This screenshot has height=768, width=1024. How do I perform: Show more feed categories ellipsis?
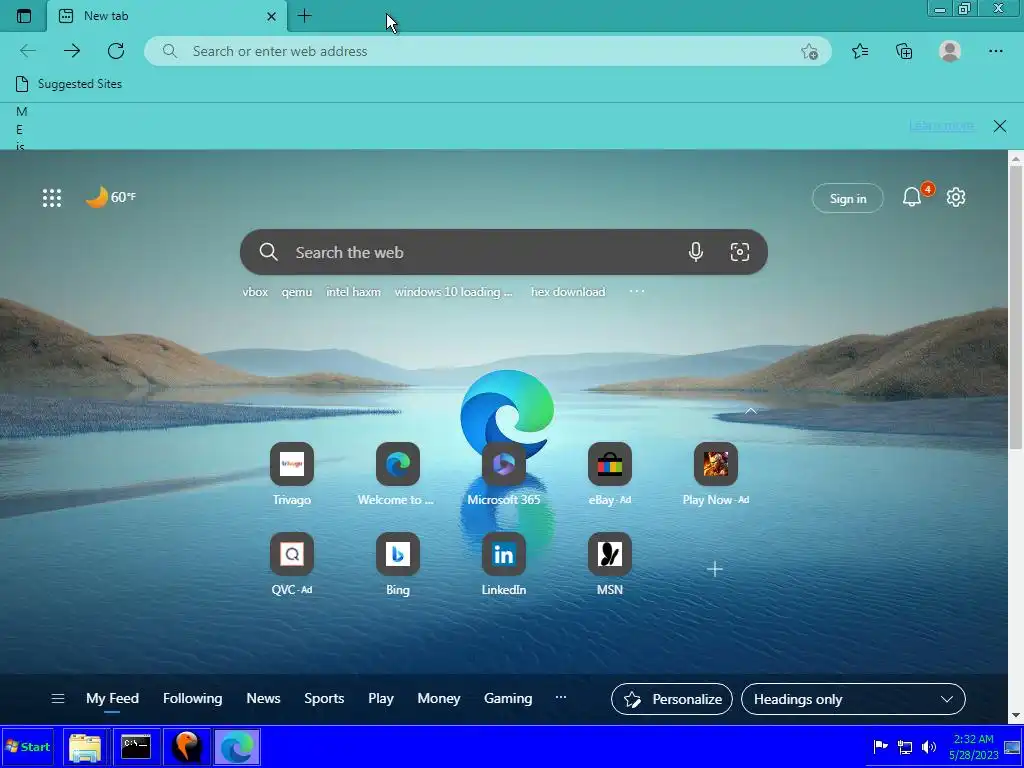tap(560, 697)
